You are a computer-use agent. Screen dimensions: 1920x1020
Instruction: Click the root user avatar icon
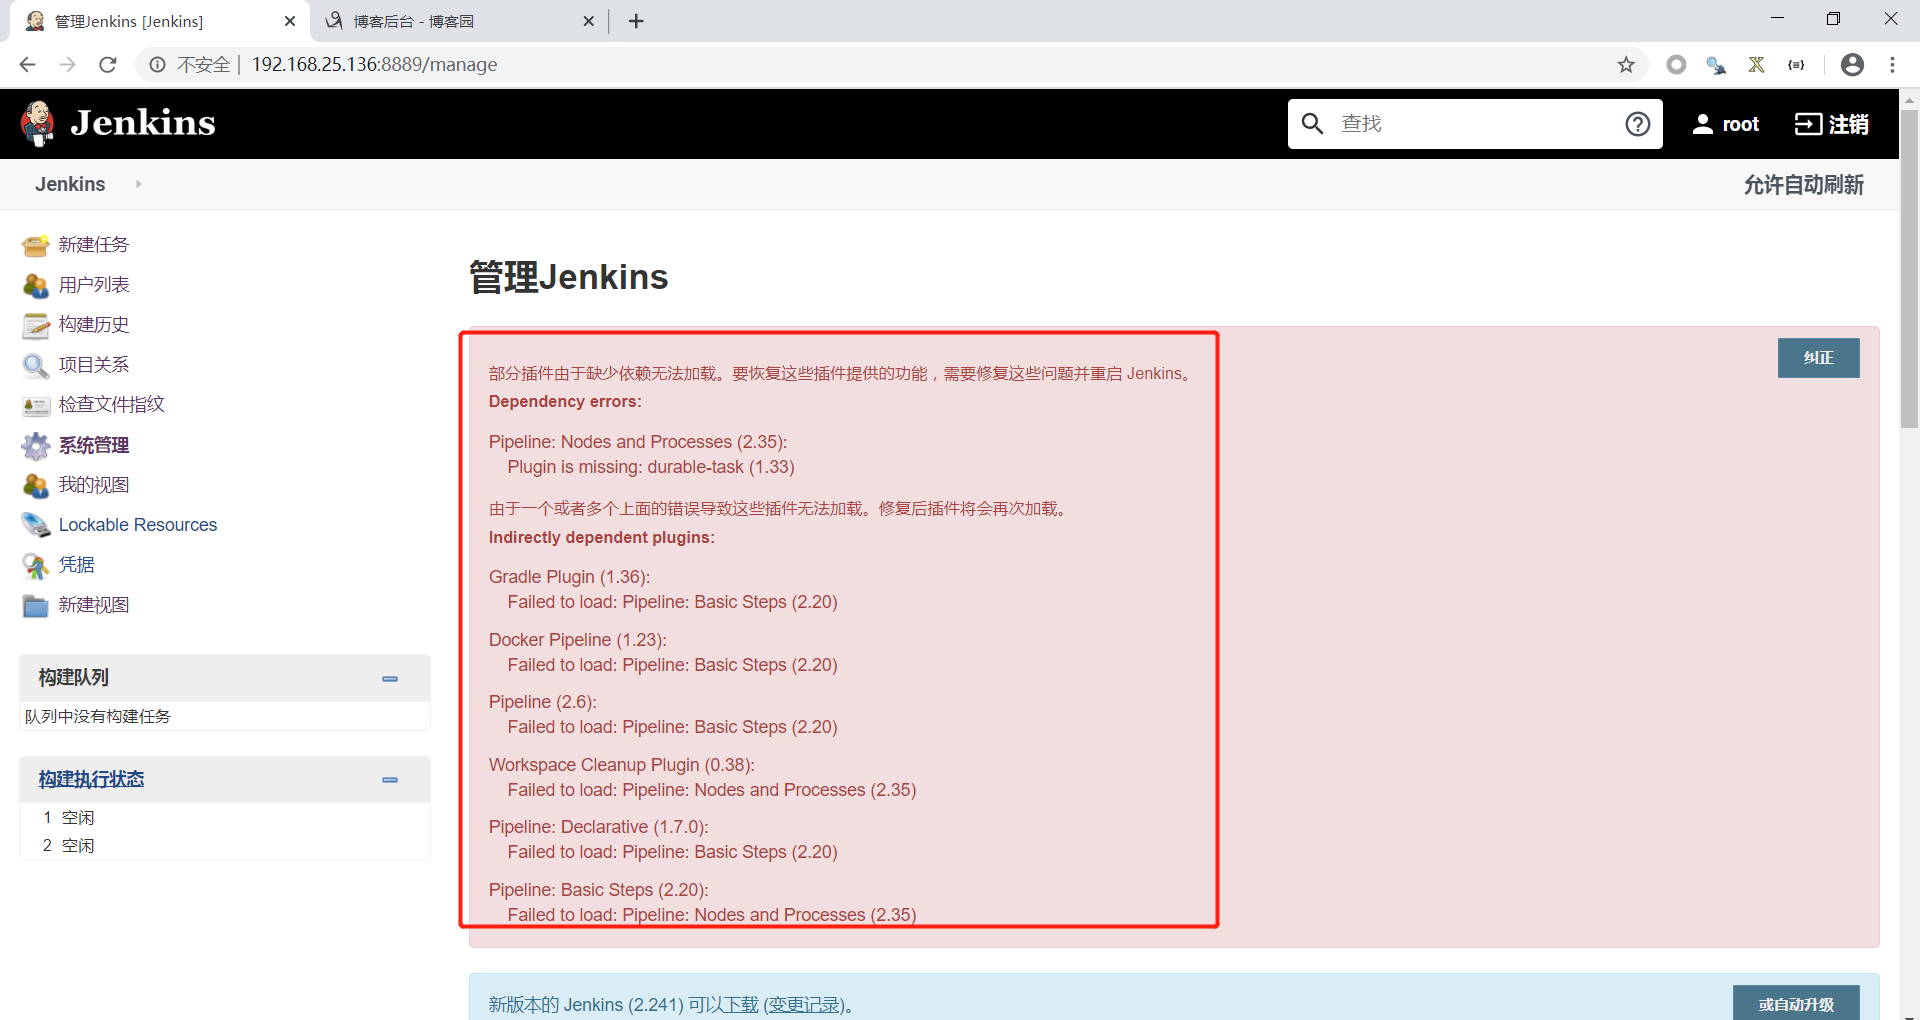[1702, 124]
